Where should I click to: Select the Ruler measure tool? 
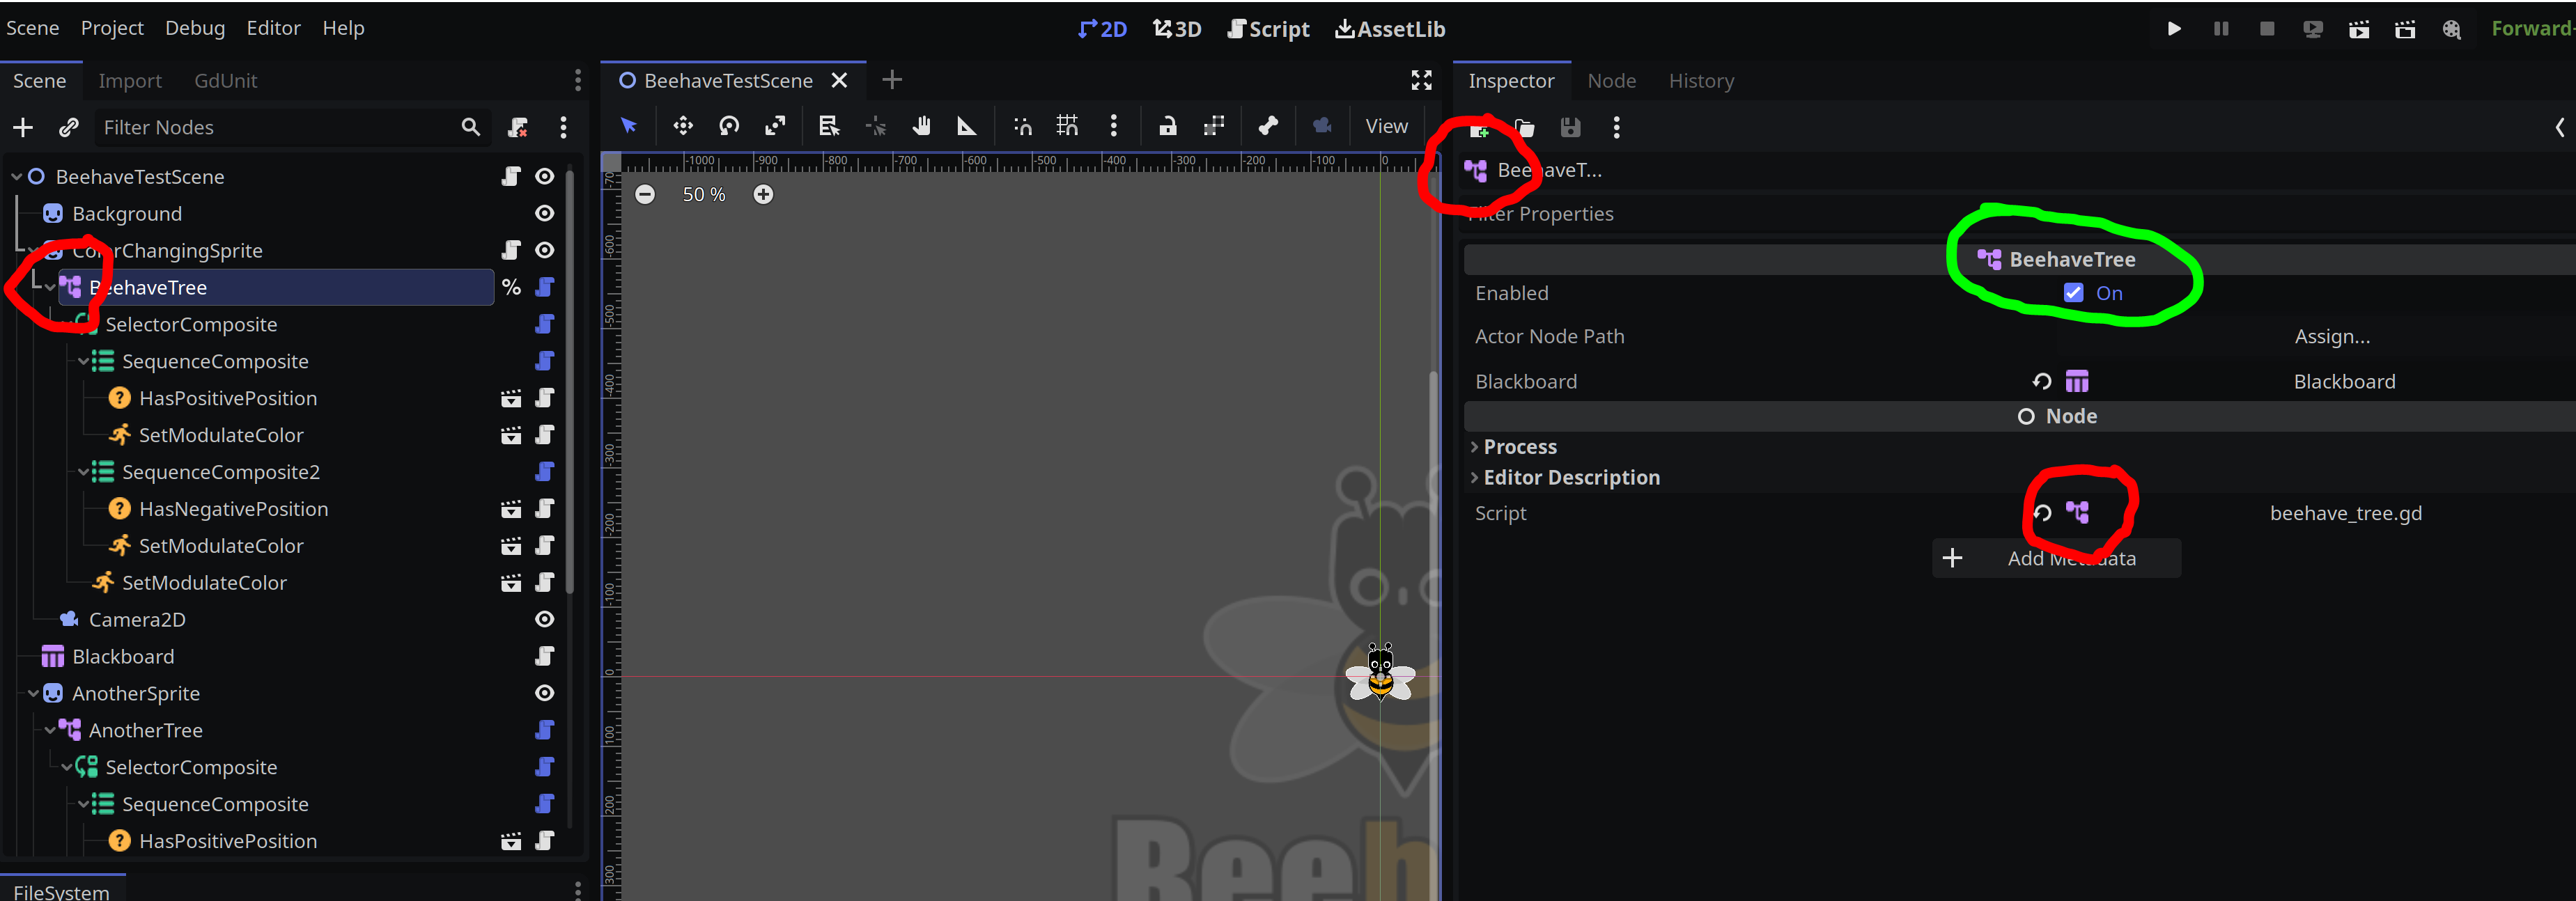click(x=966, y=126)
